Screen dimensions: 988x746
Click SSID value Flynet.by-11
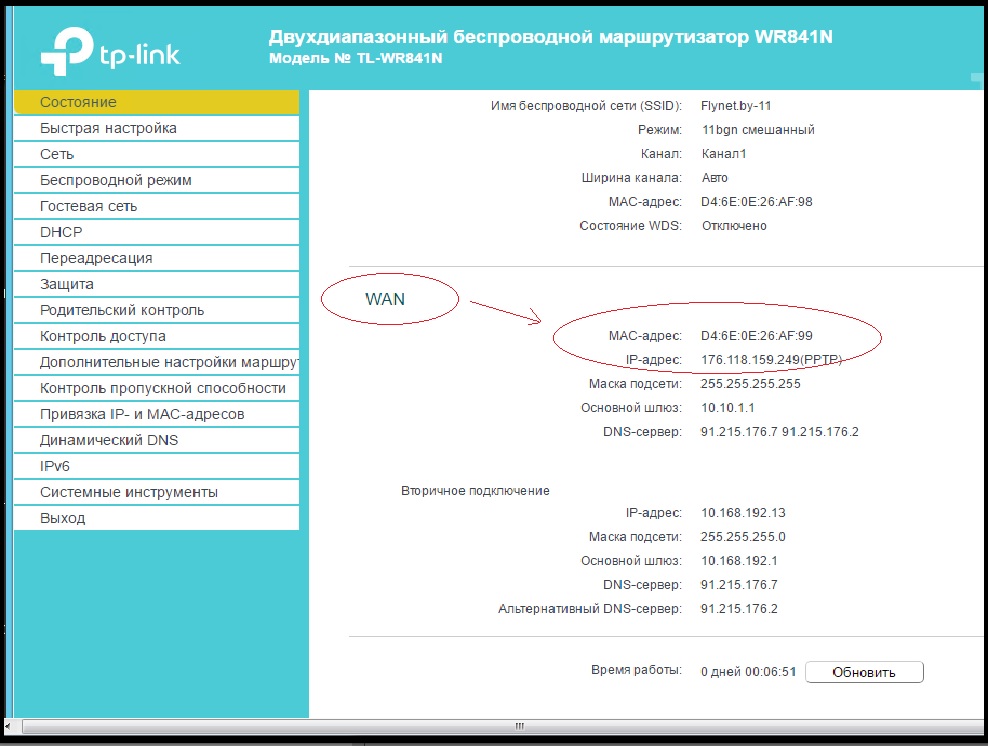coord(736,106)
